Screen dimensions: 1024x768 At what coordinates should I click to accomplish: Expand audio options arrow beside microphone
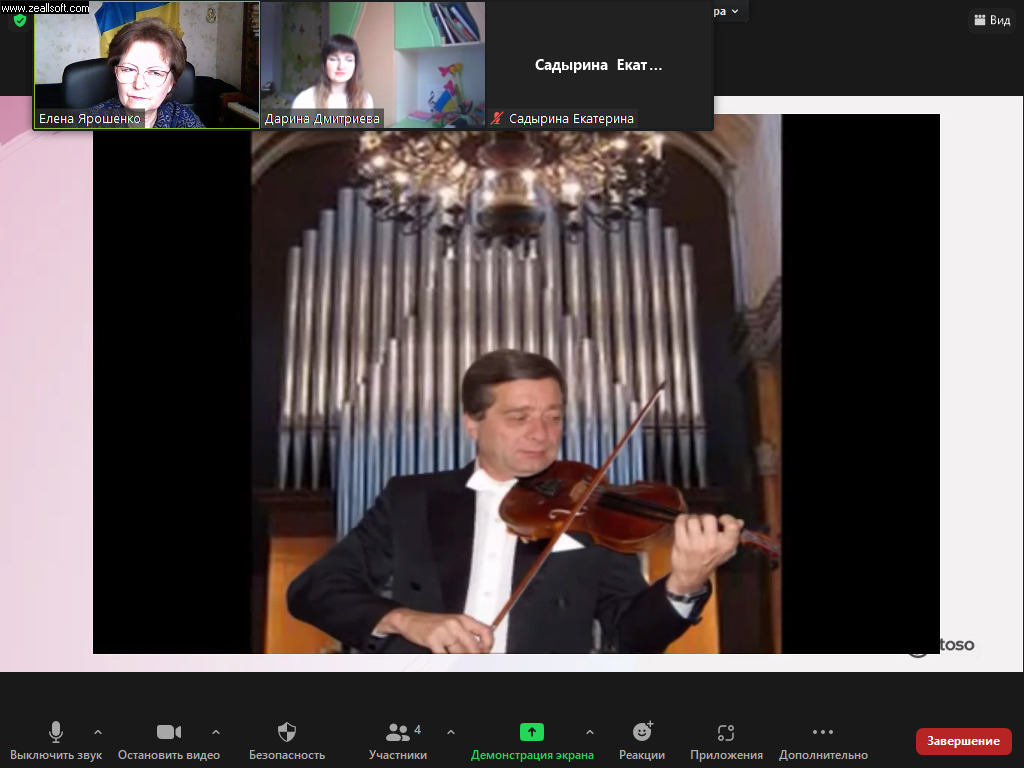(x=98, y=731)
